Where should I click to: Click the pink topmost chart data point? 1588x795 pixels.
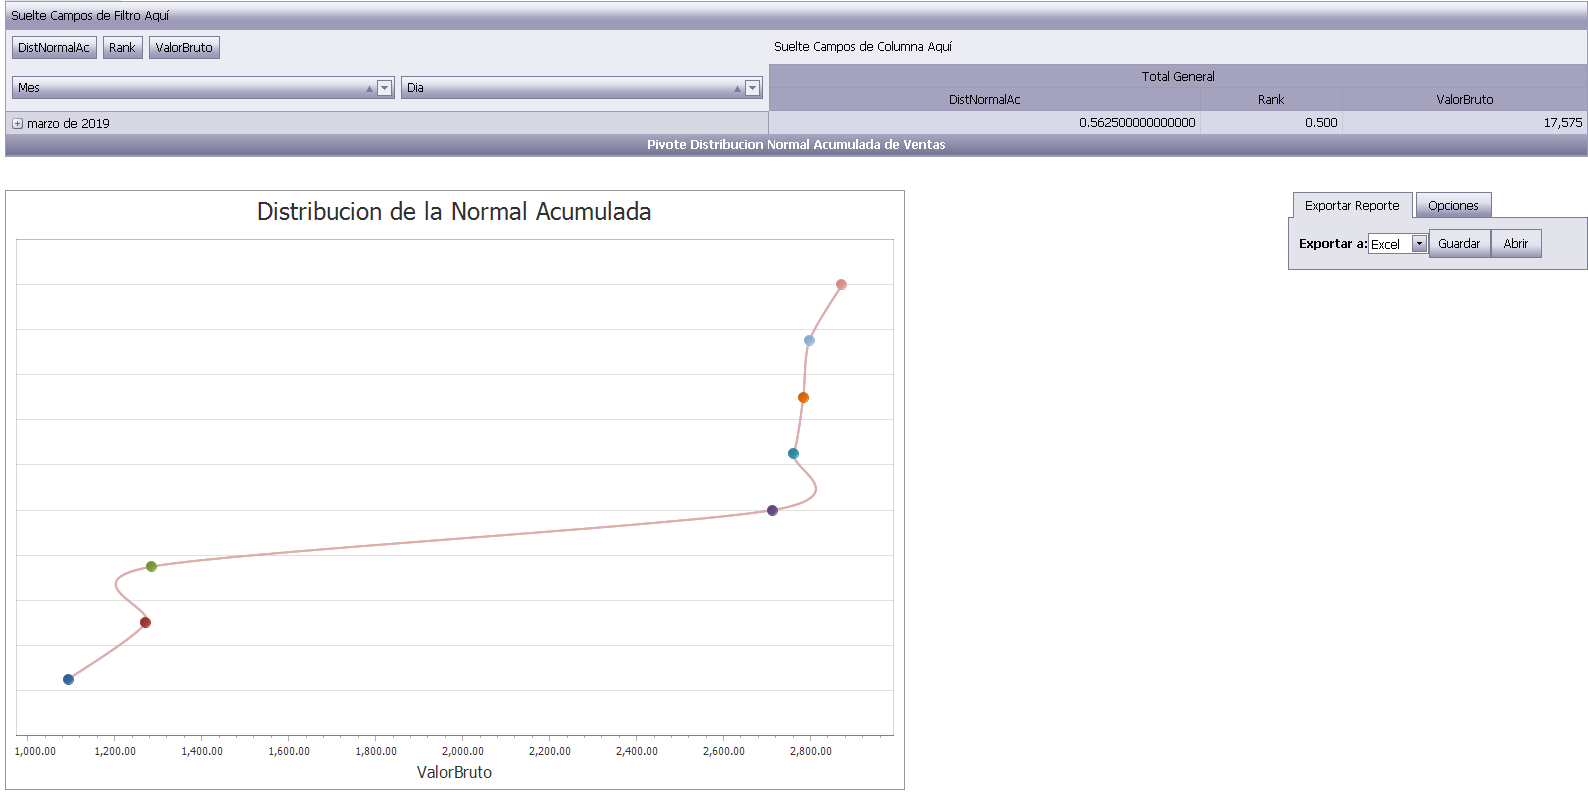pos(841,285)
